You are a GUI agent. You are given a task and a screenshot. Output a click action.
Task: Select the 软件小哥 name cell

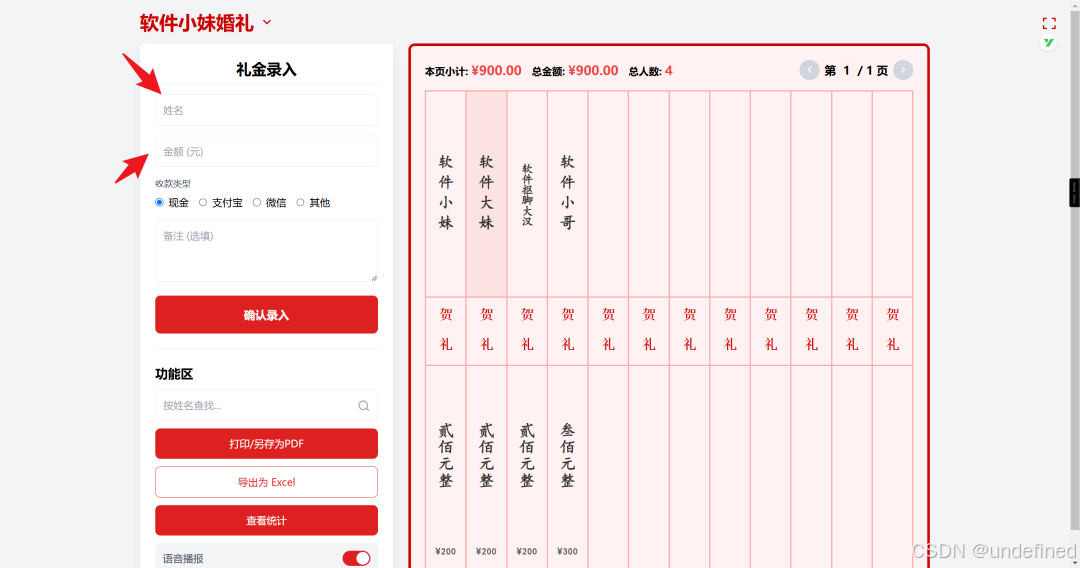pos(568,193)
